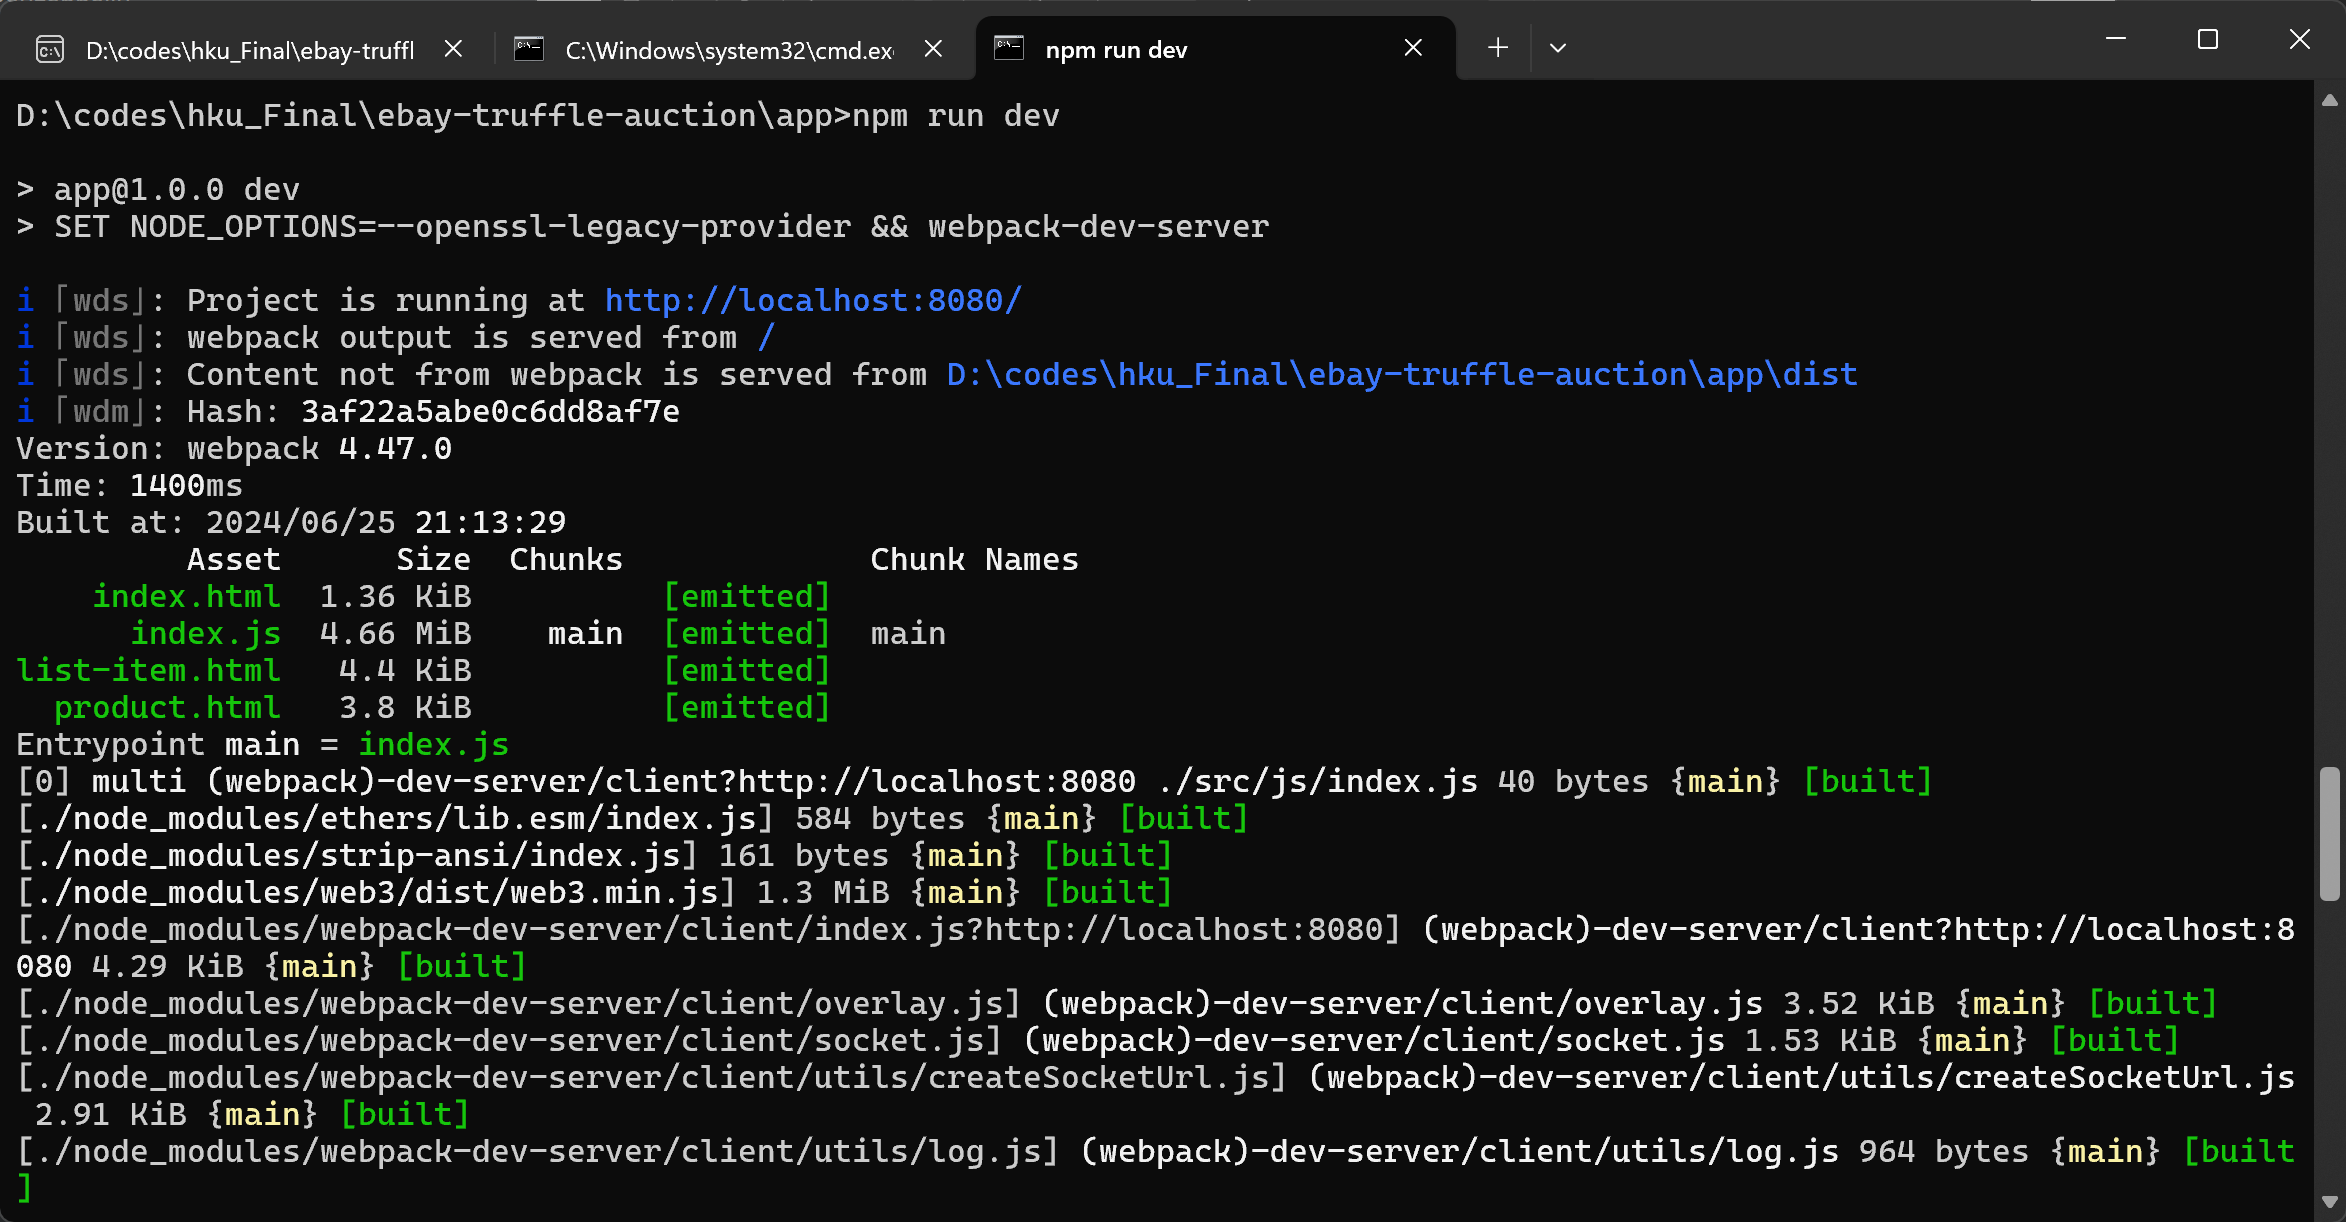Open a new tab with plus button
This screenshot has width=2346, height=1222.
(1497, 48)
